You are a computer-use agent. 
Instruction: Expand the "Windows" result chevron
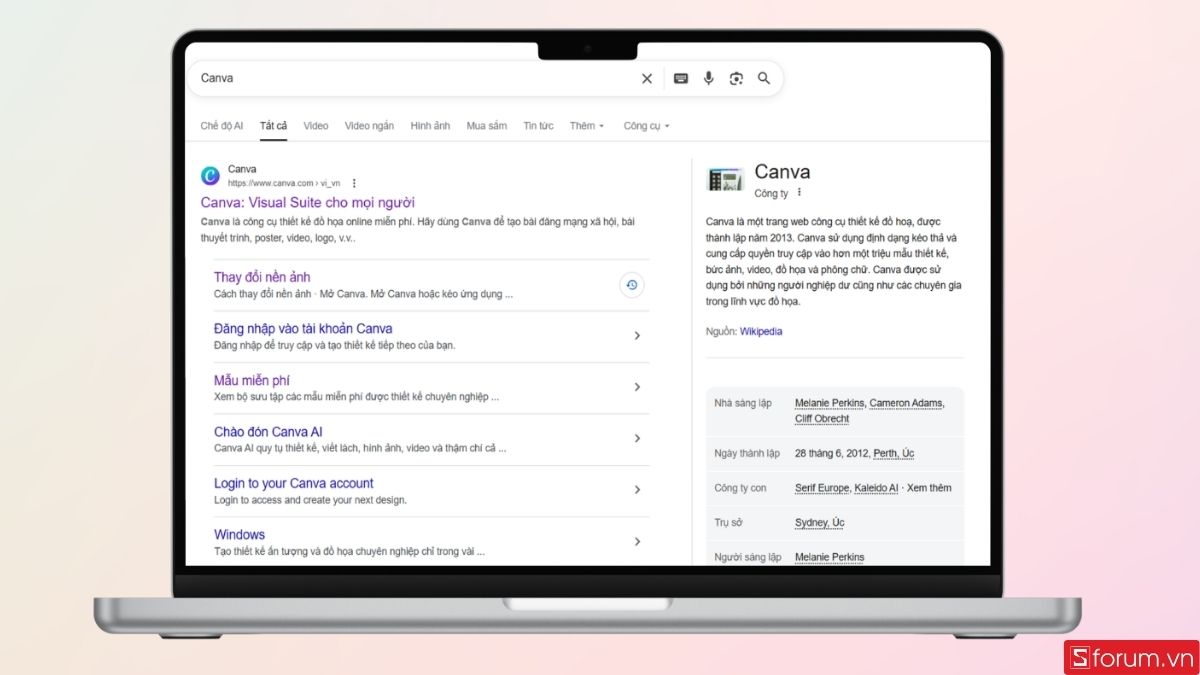coord(637,541)
